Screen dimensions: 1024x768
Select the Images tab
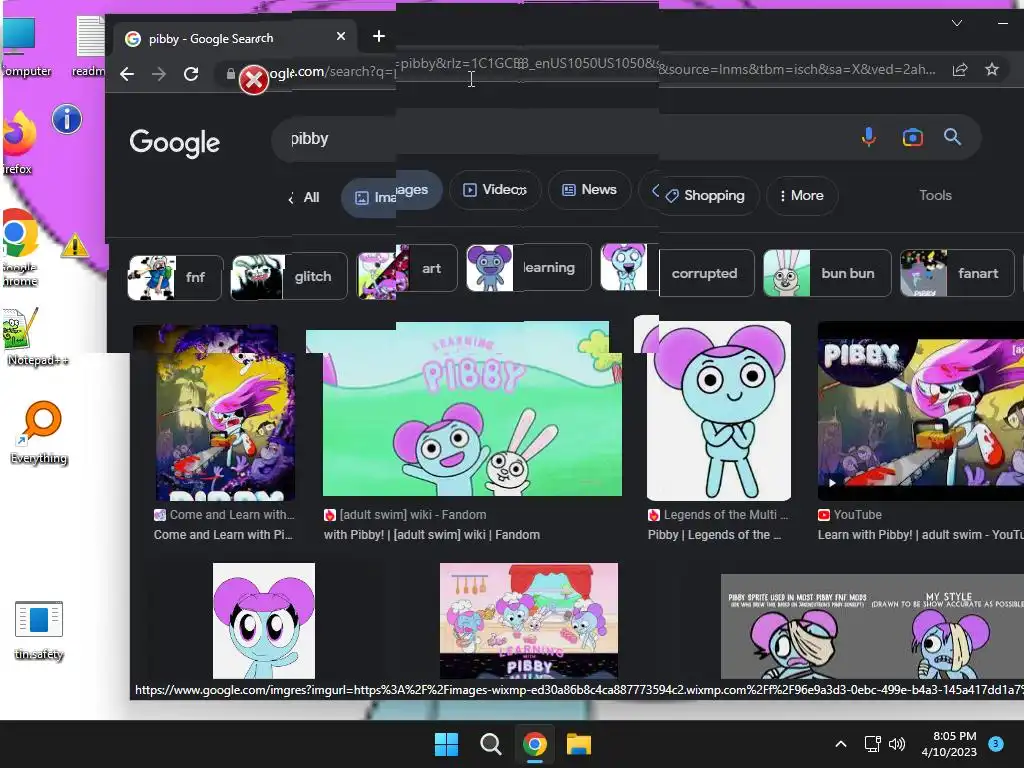392,194
